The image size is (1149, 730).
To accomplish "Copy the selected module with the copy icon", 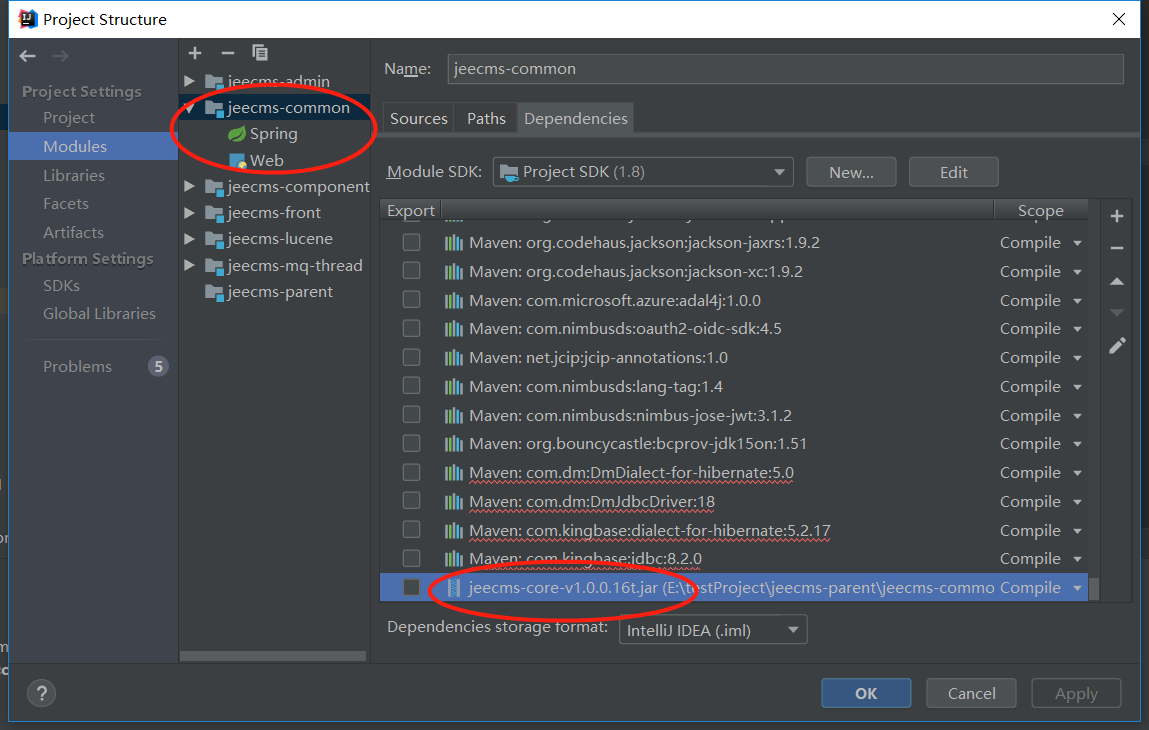I will pos(260,53).
